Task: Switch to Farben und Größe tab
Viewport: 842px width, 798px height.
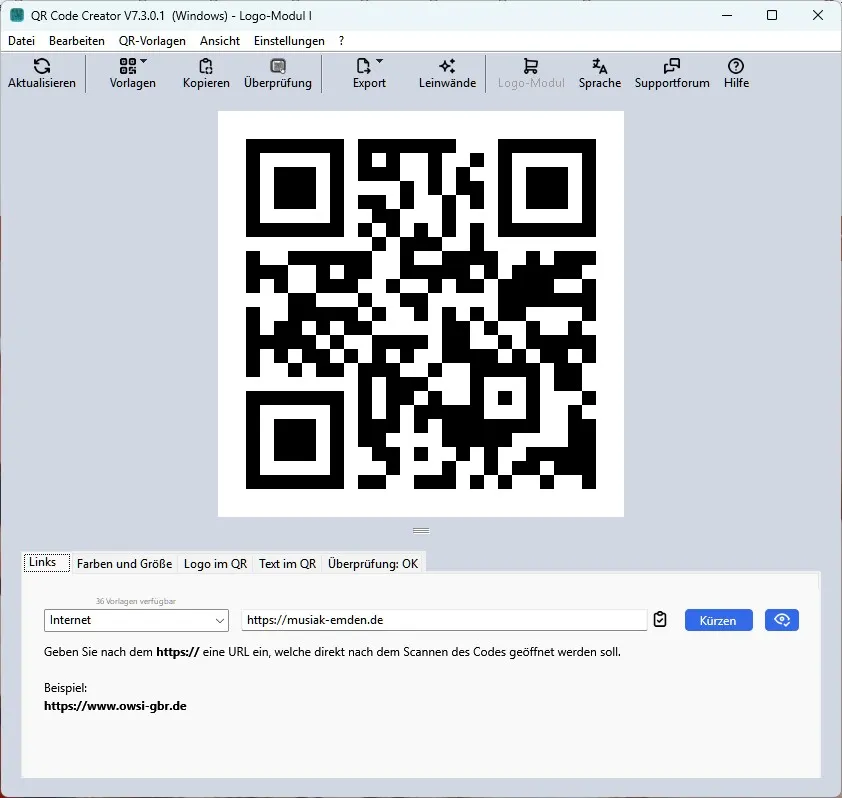Action: (125, 564)
